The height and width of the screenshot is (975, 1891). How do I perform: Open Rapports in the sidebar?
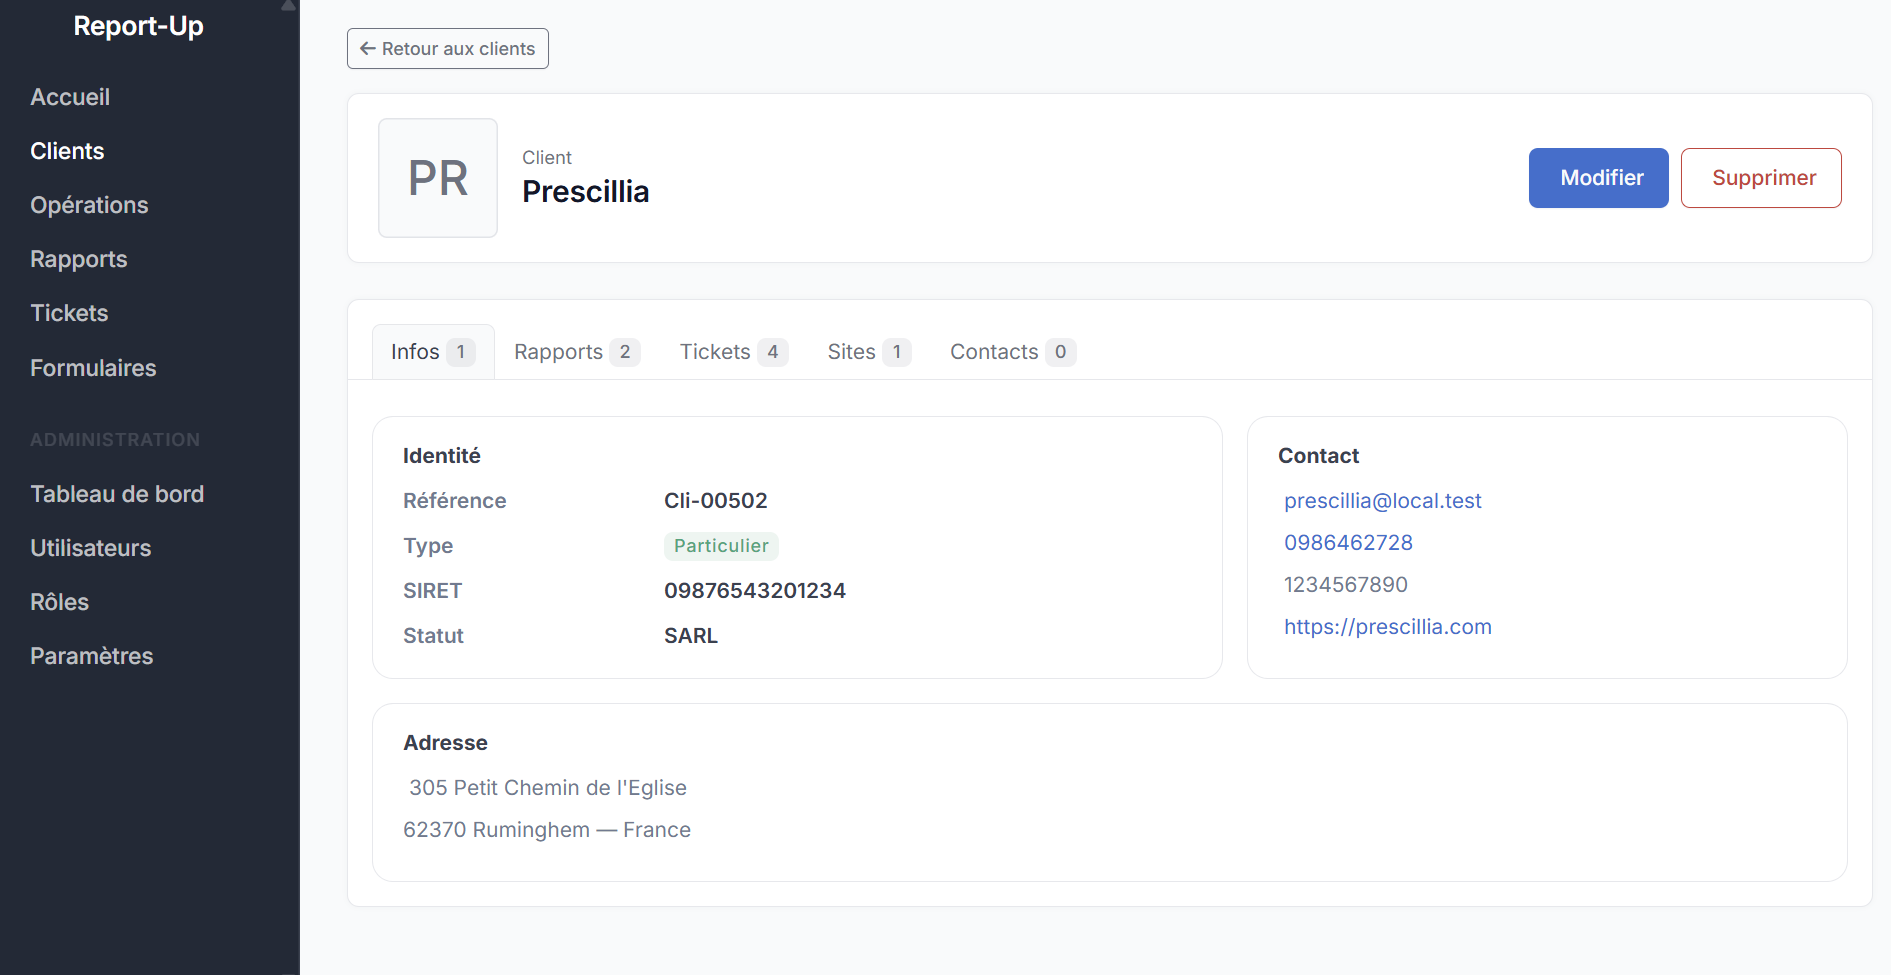79,259
